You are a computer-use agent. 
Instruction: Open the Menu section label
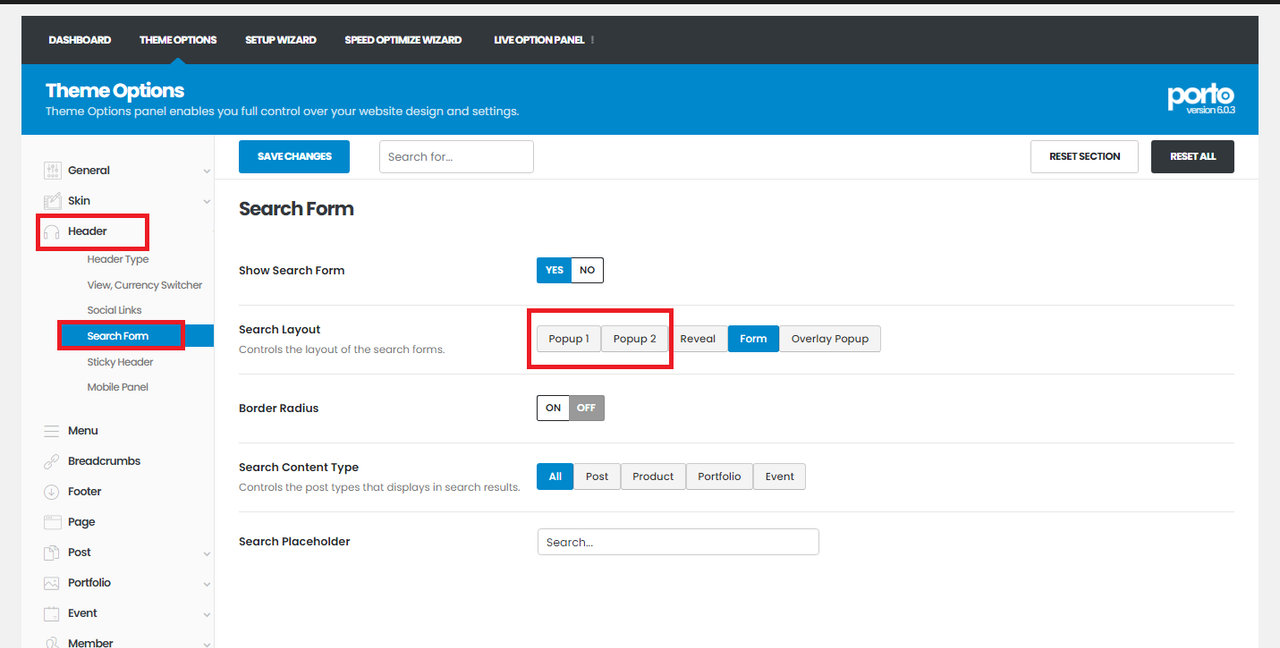pos(83,431)
